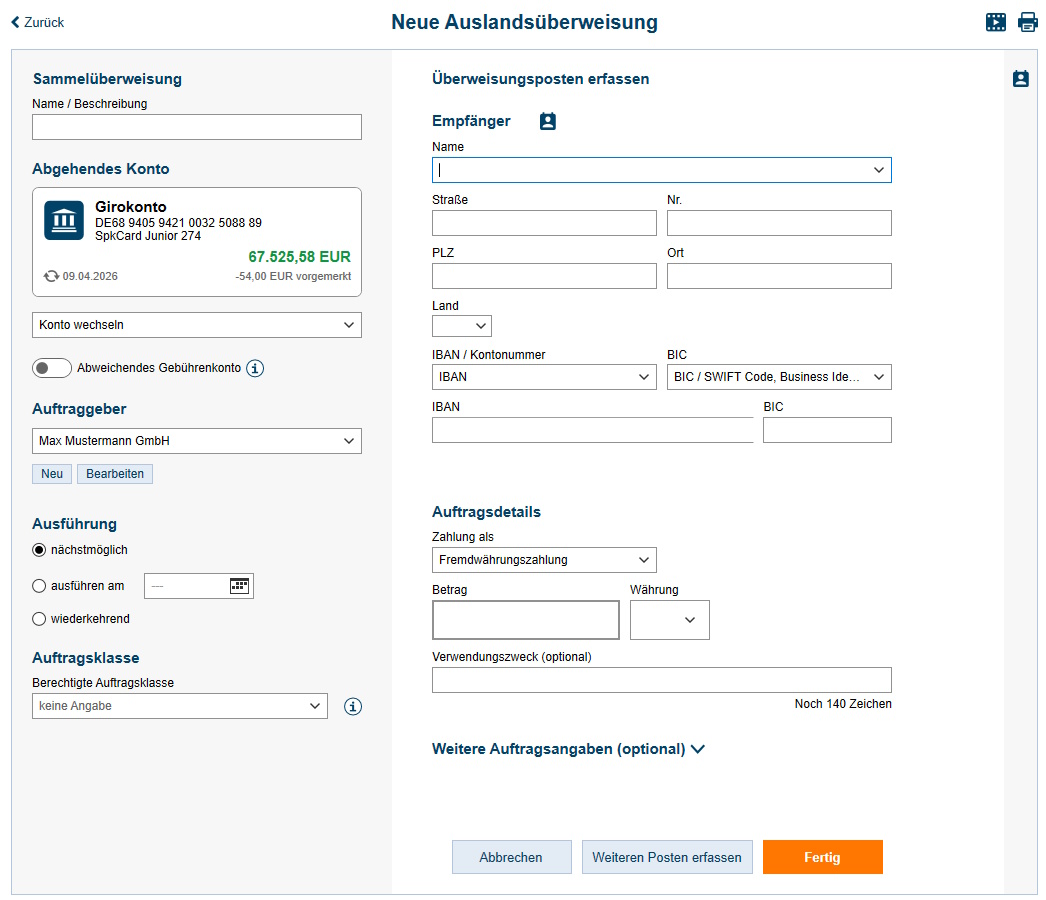Click the Verwendungszweck input field

pos(661,680)
